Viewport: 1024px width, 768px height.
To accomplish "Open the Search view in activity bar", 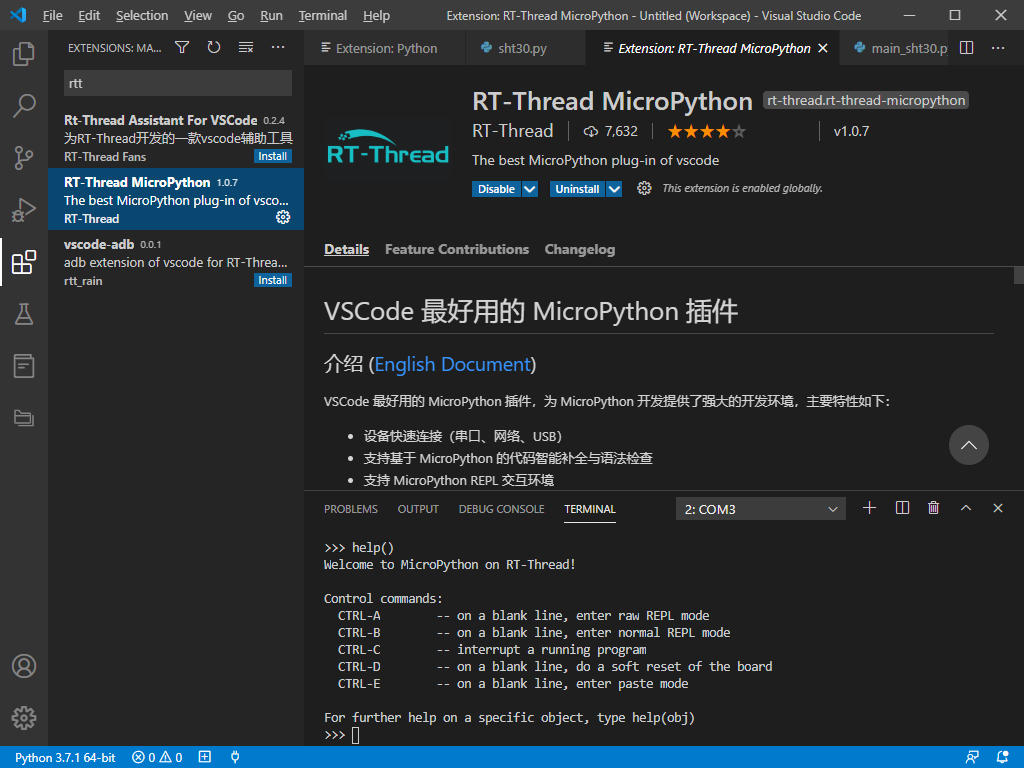I will tap(24, 105).
